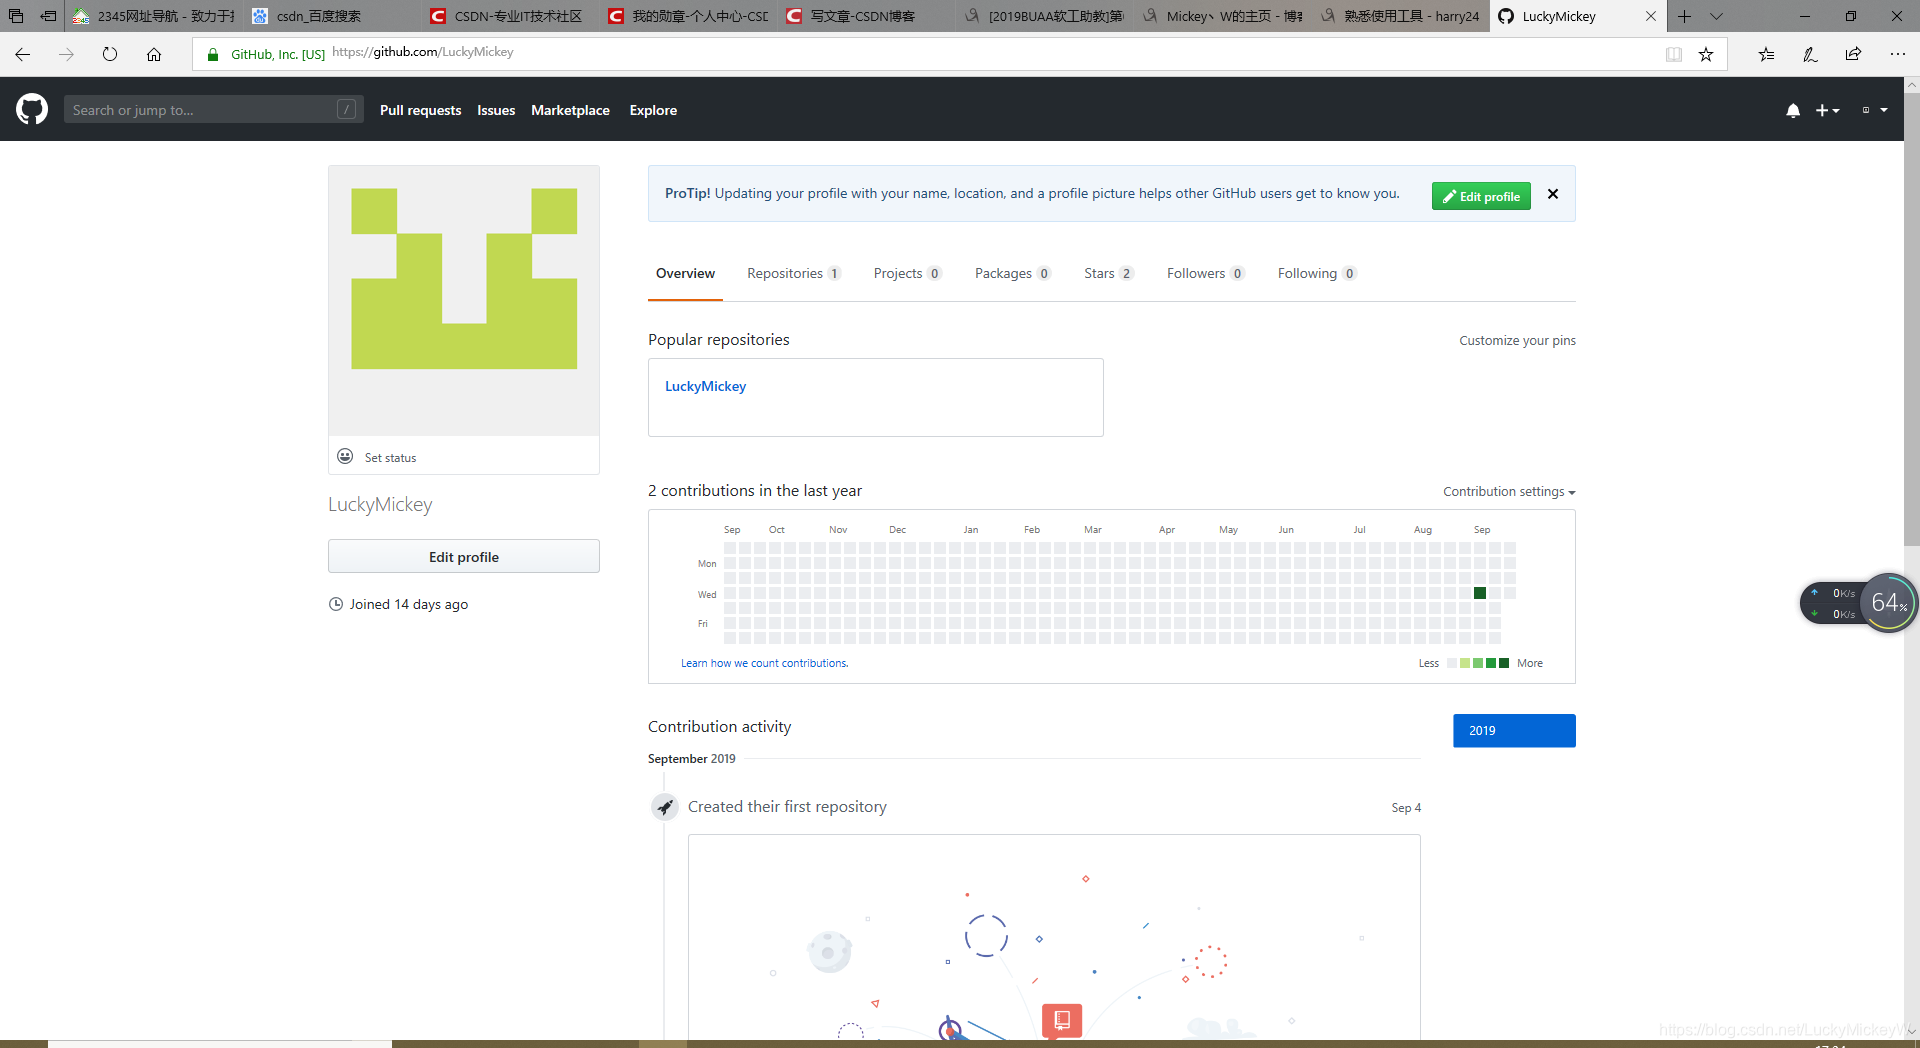Click the 64% floating speed widget
The width and height of the screenshot is (1920, 1048).
pos(1888,602)
